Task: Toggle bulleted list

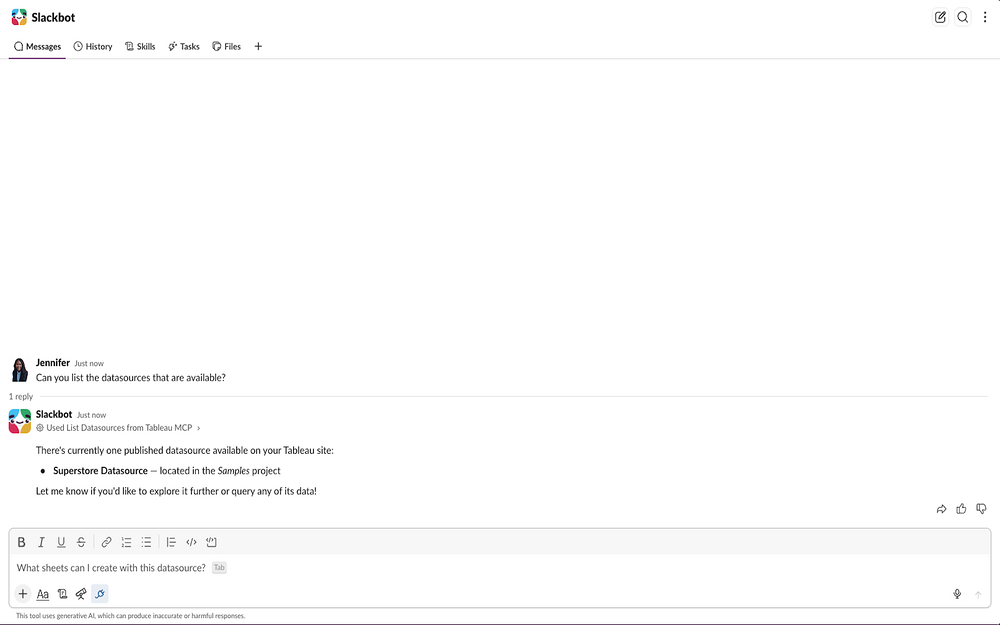Action: point(146,542)
